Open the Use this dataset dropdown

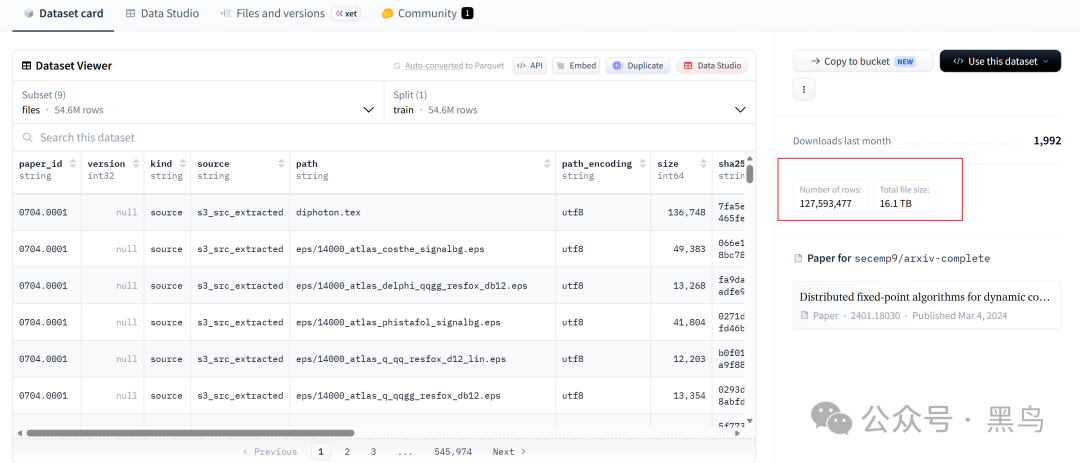(x=1001, y=61)
